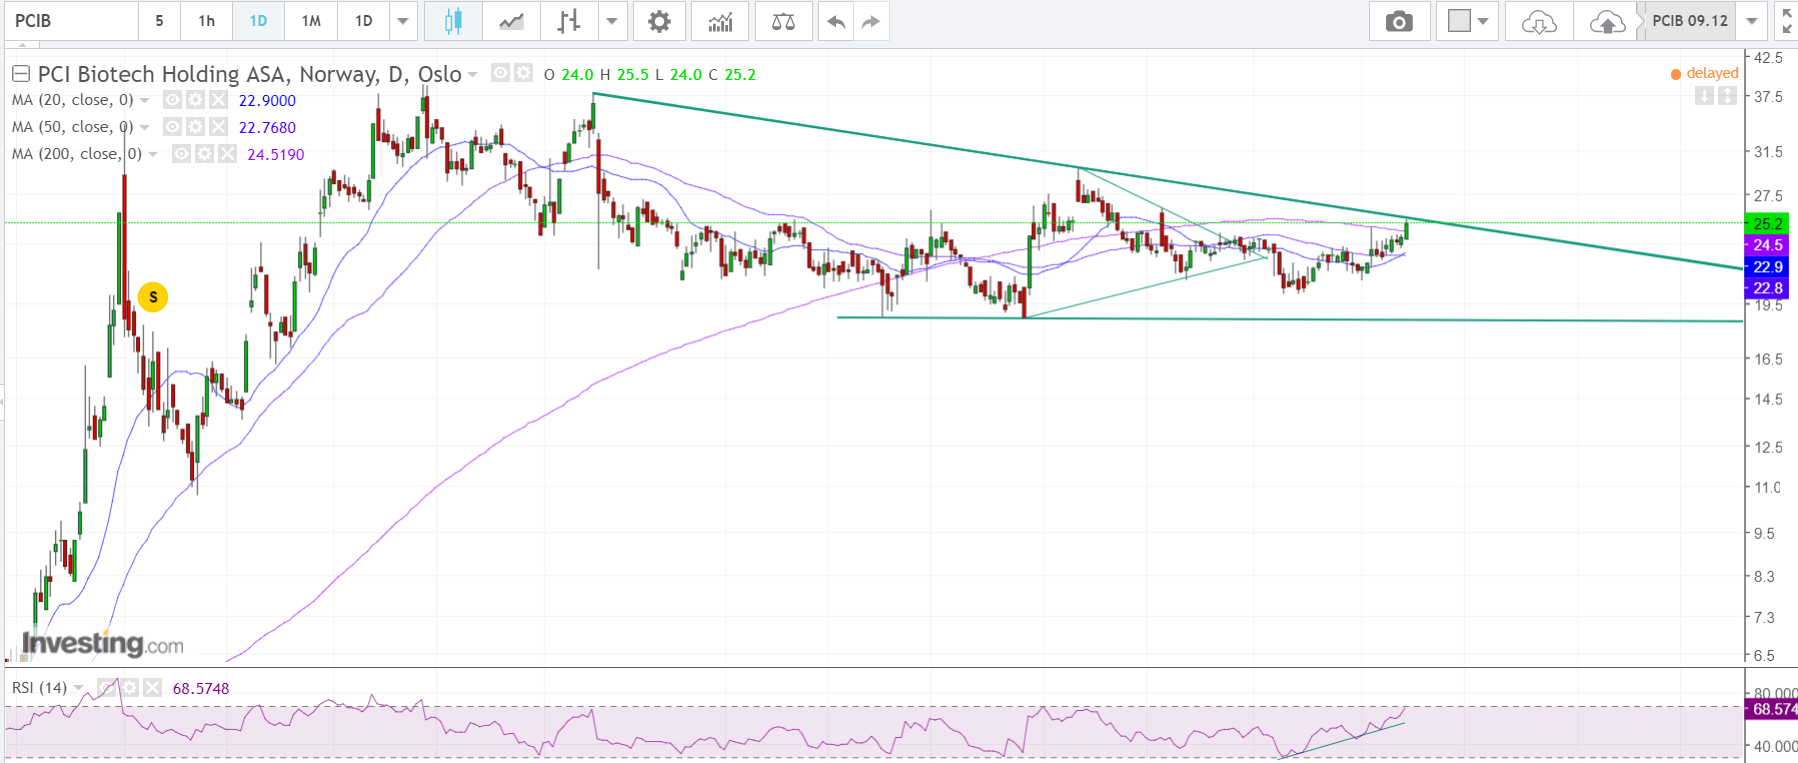Image resolution: width=1798 pixels, height=763 pixels.
Task: Hide the RSI indicator with the eye
Action: (x=106, y=688)
